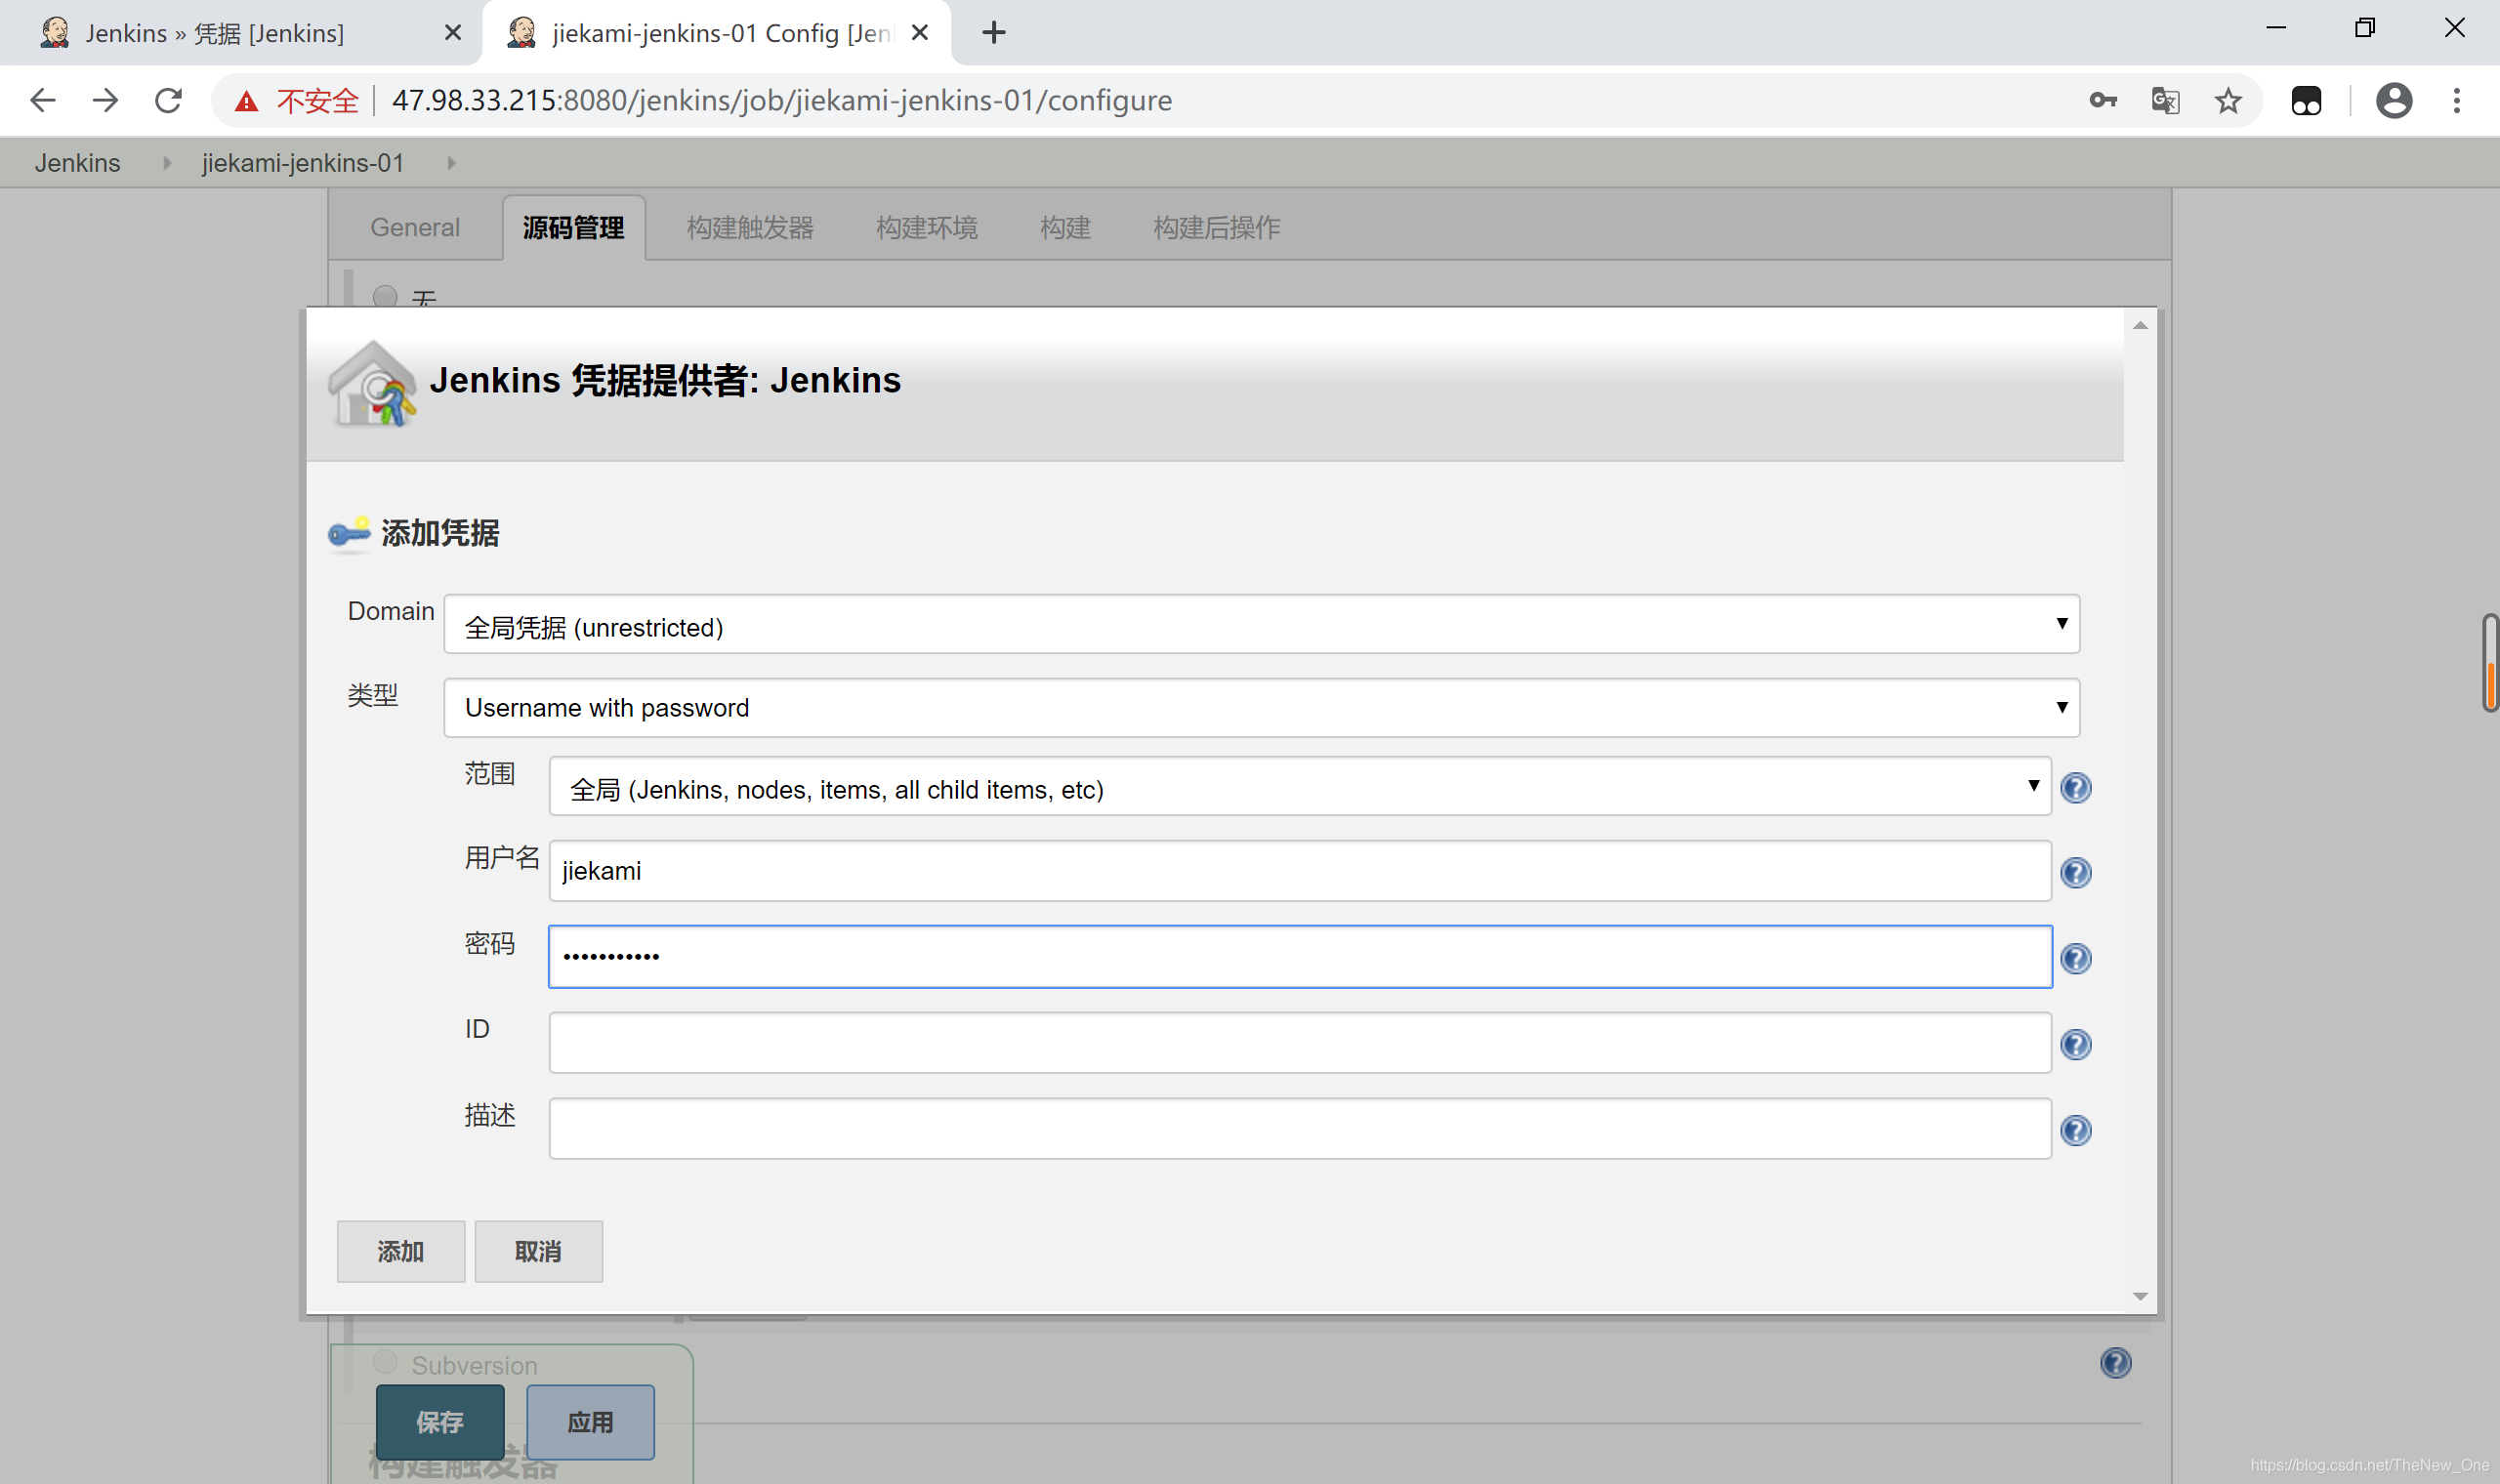
Task: Click Google Translate icon in address bar
Action: click(2165, 100)
